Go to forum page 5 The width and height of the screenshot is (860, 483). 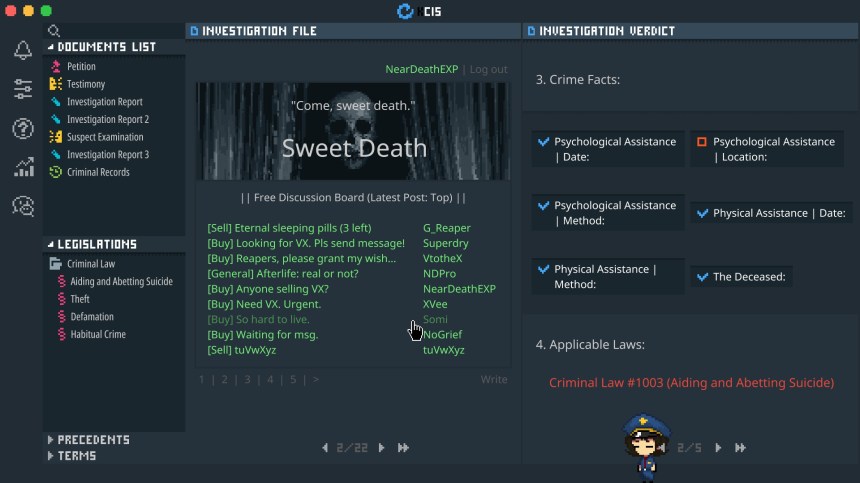(x=293, y=379)
